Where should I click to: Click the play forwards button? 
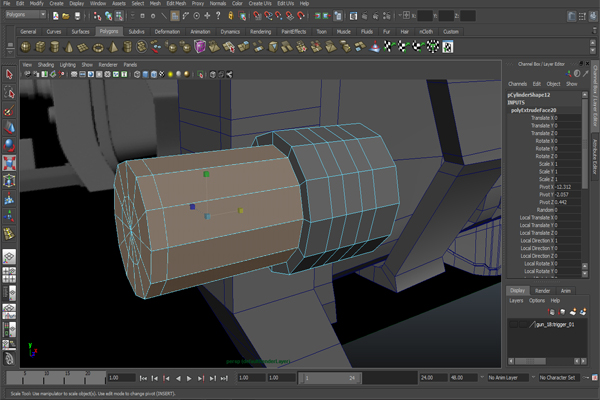click(x=189, y=378)
